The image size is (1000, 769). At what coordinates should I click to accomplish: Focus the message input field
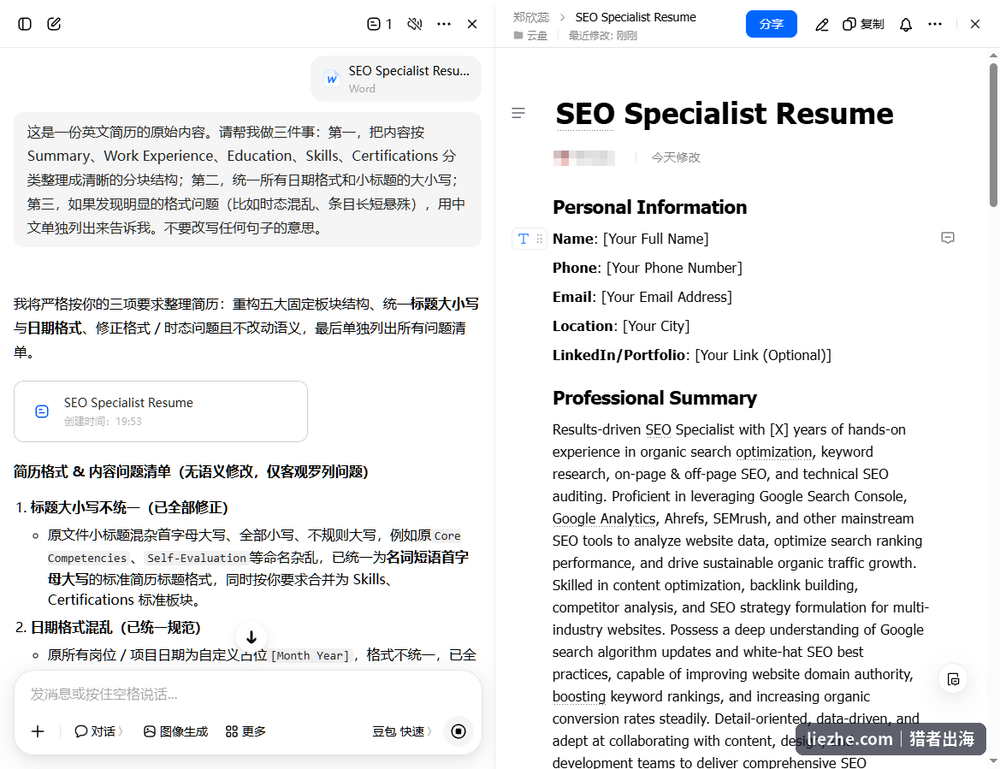point(247,694)
